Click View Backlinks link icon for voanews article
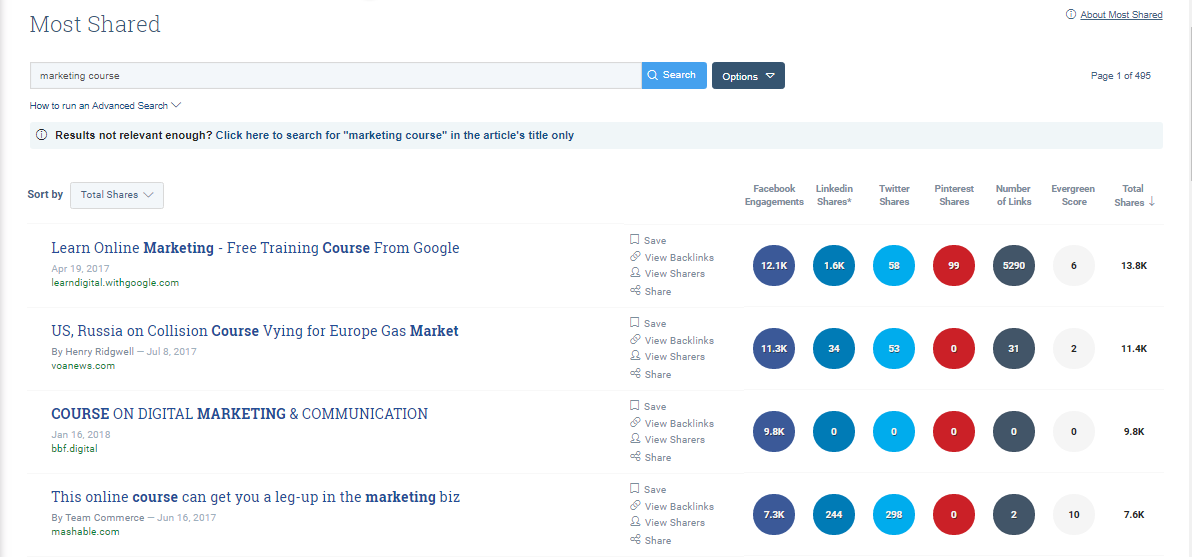This screenshot has height=557, width=1192. [x=635, y=340]
